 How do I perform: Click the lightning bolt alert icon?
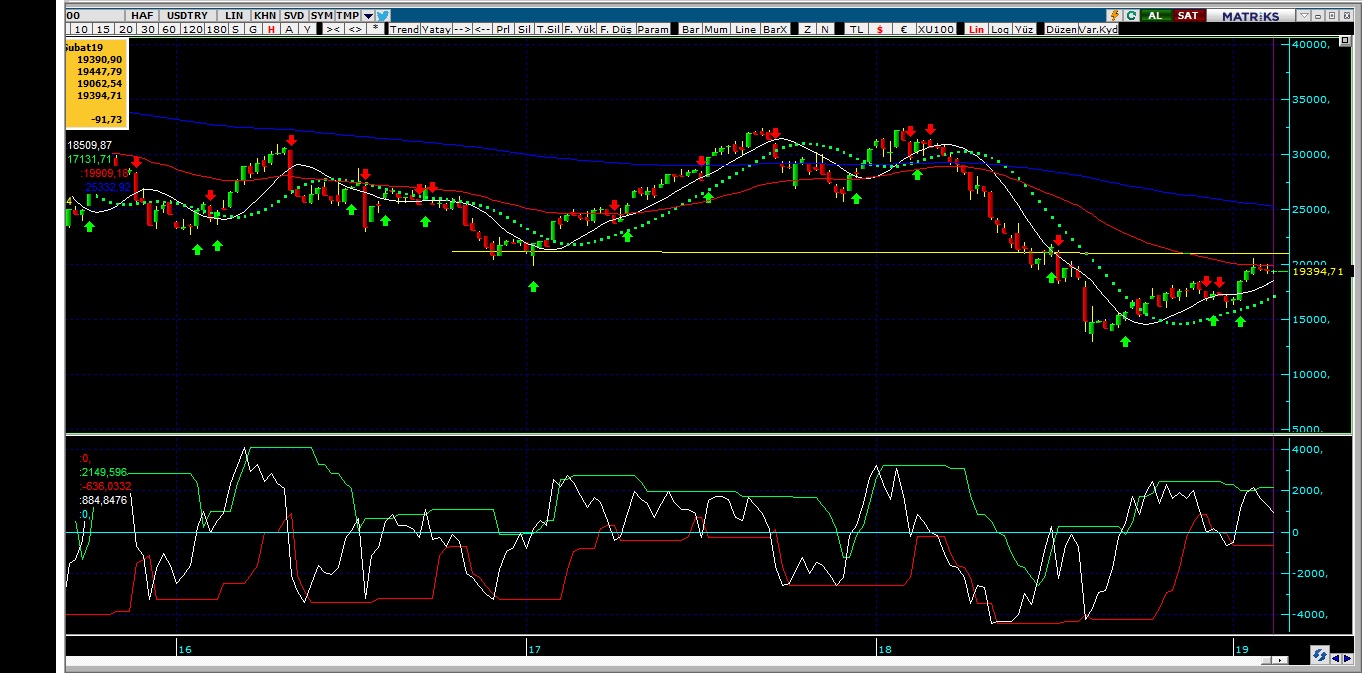tap(1115, 16)
